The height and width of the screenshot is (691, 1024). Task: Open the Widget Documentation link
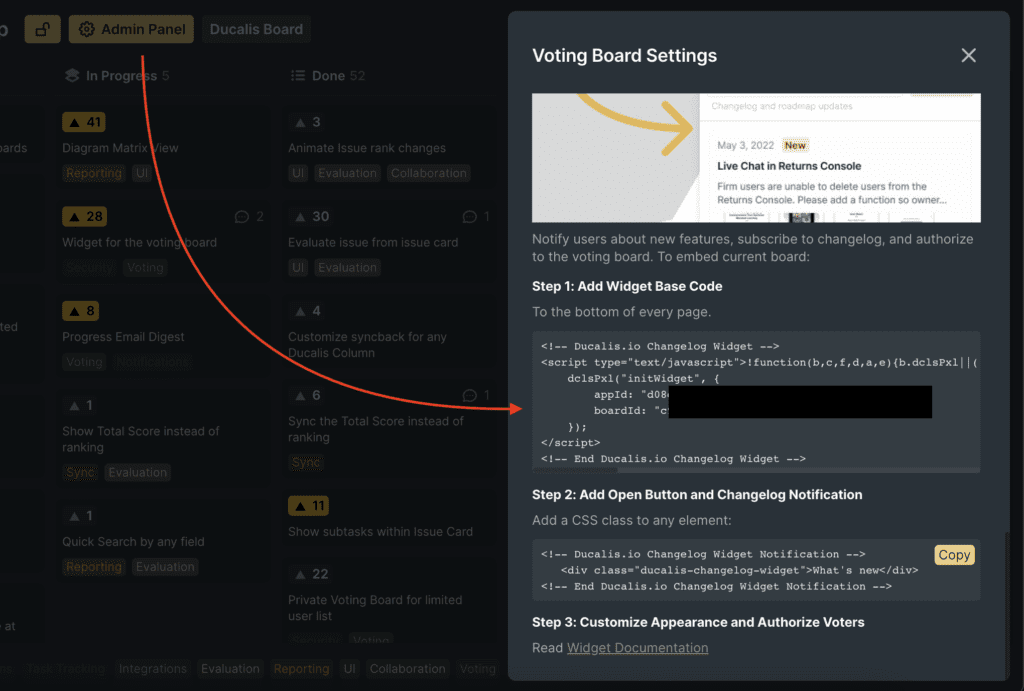[637, 648]
